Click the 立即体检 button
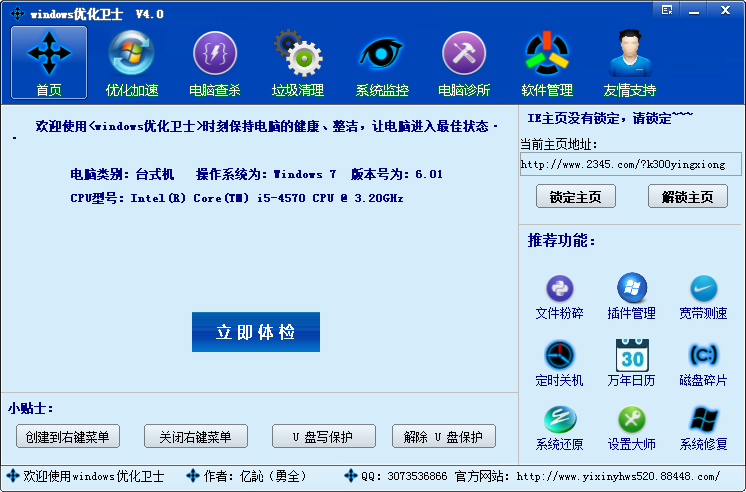 click(x=256, y=332)
